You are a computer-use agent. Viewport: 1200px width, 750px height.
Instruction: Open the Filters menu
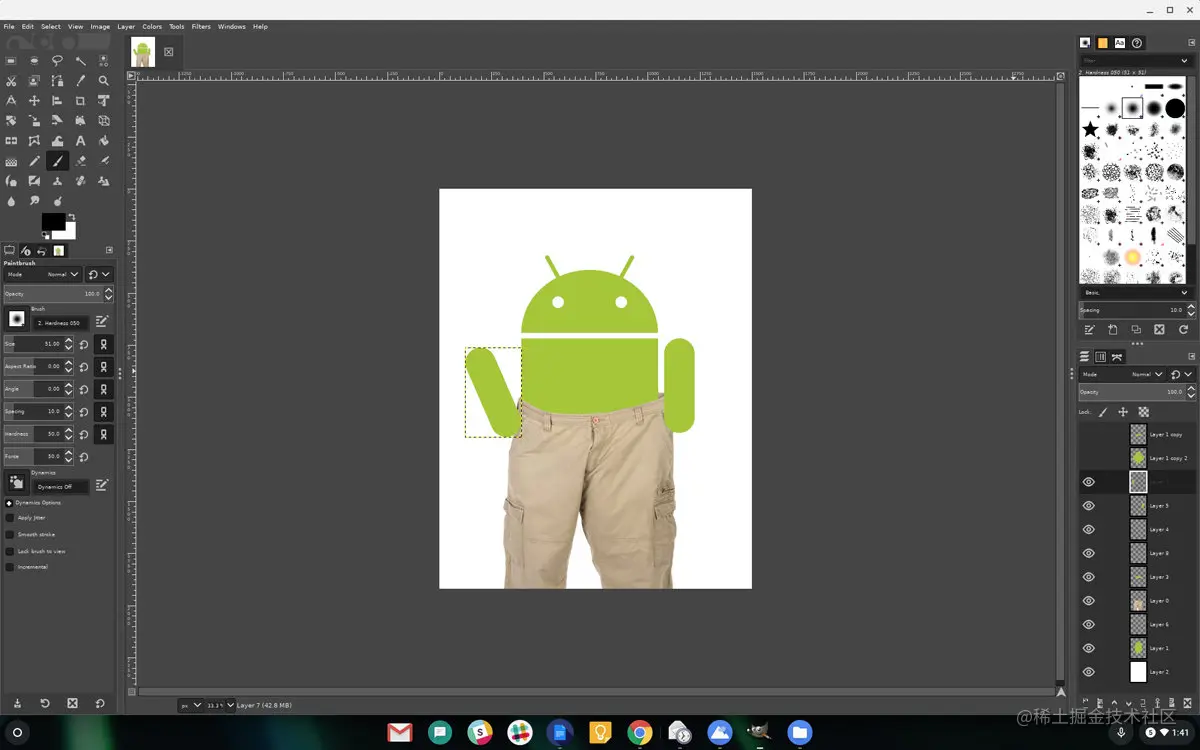[x=201, y=27]
